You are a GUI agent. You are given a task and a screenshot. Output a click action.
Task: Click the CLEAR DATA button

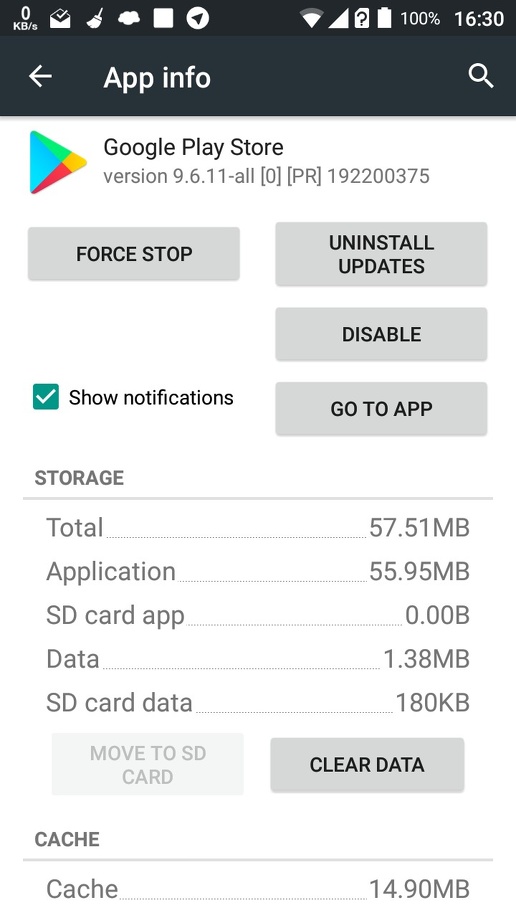click(367, 764)
